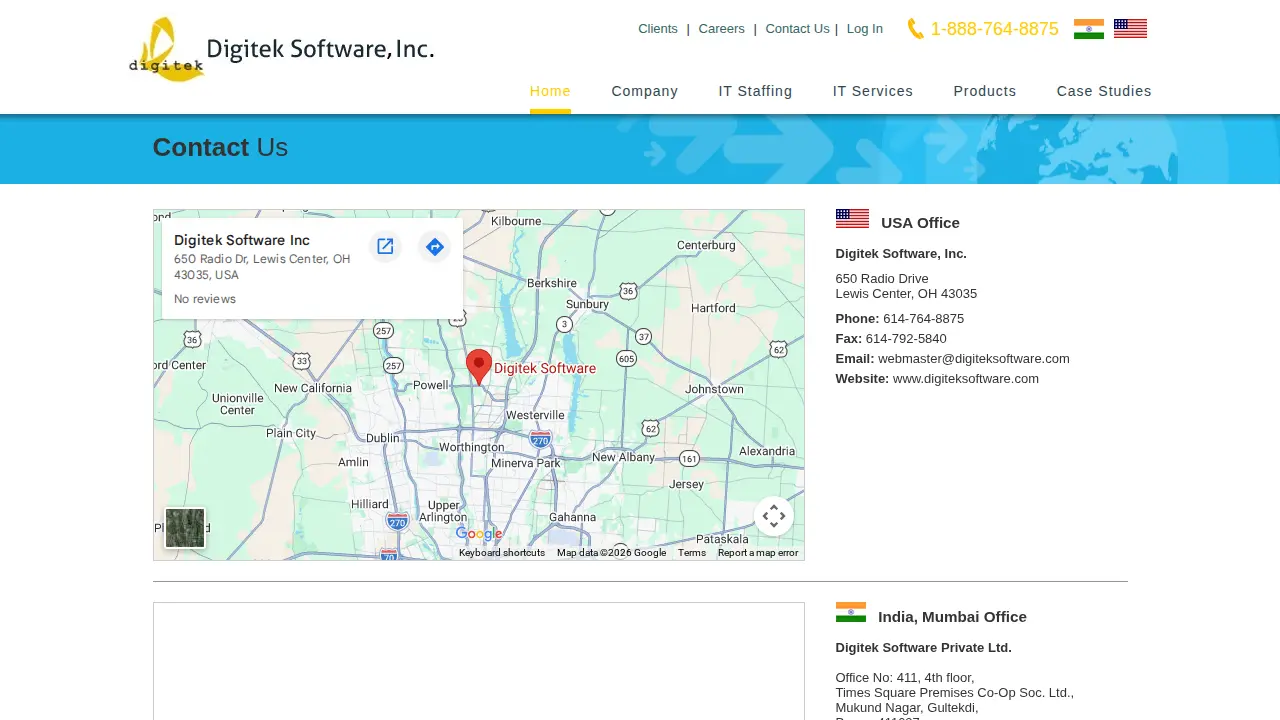Click the Westerville label on map
Image resolution: width=1280 pixels, height=720 pixels.
pyautogui.click(x=536, y=415)
